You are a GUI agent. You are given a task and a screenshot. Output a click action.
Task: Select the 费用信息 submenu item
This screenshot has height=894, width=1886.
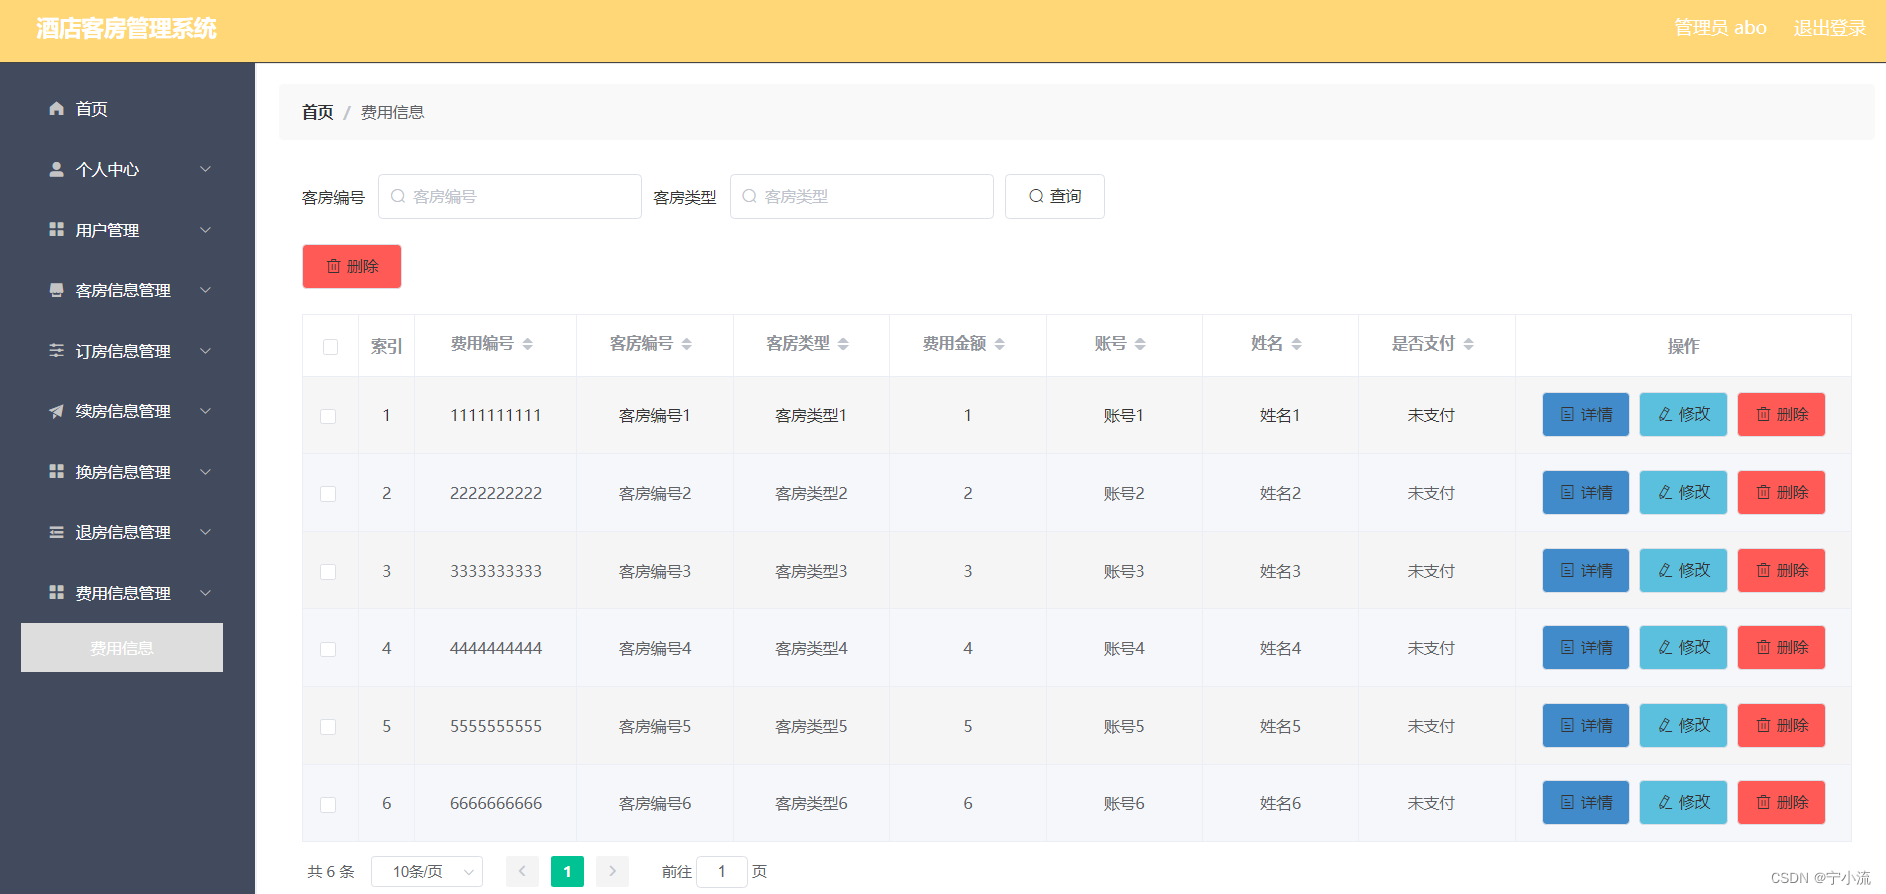pyautogui.click(x=122, y=648)
